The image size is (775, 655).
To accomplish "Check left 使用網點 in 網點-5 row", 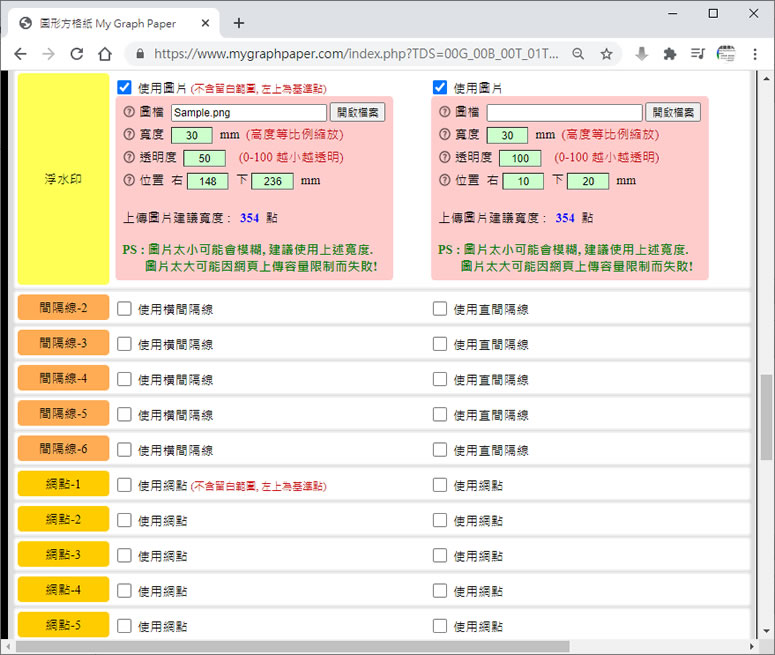I will coord(125,626).
